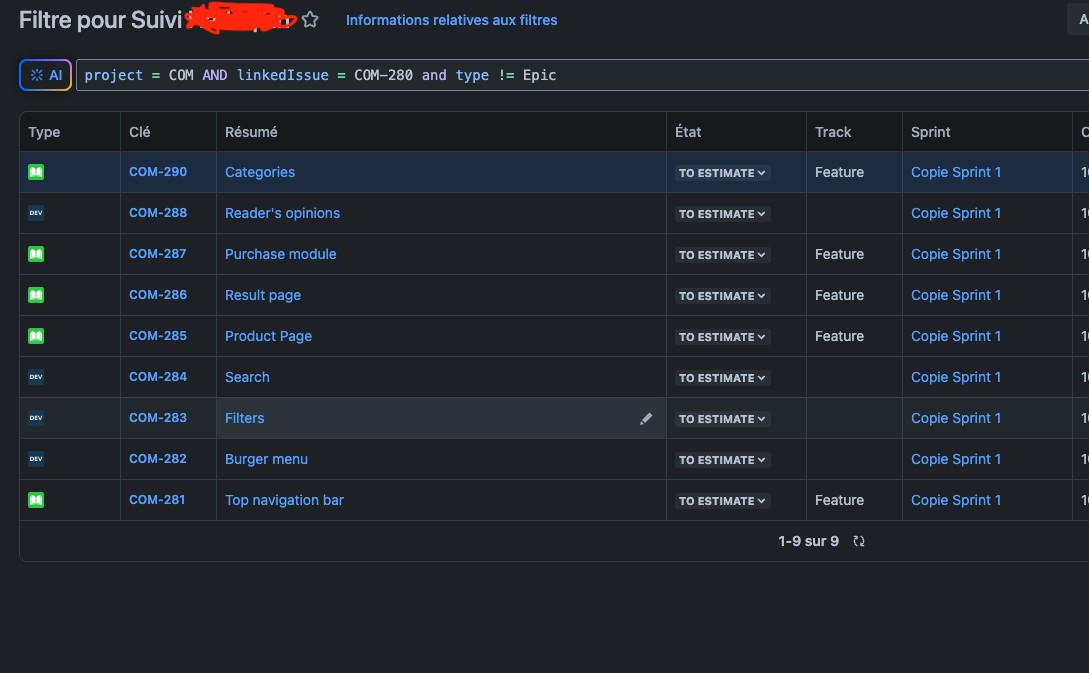Open Informations relatives aux filtres link

coord(451,20)
